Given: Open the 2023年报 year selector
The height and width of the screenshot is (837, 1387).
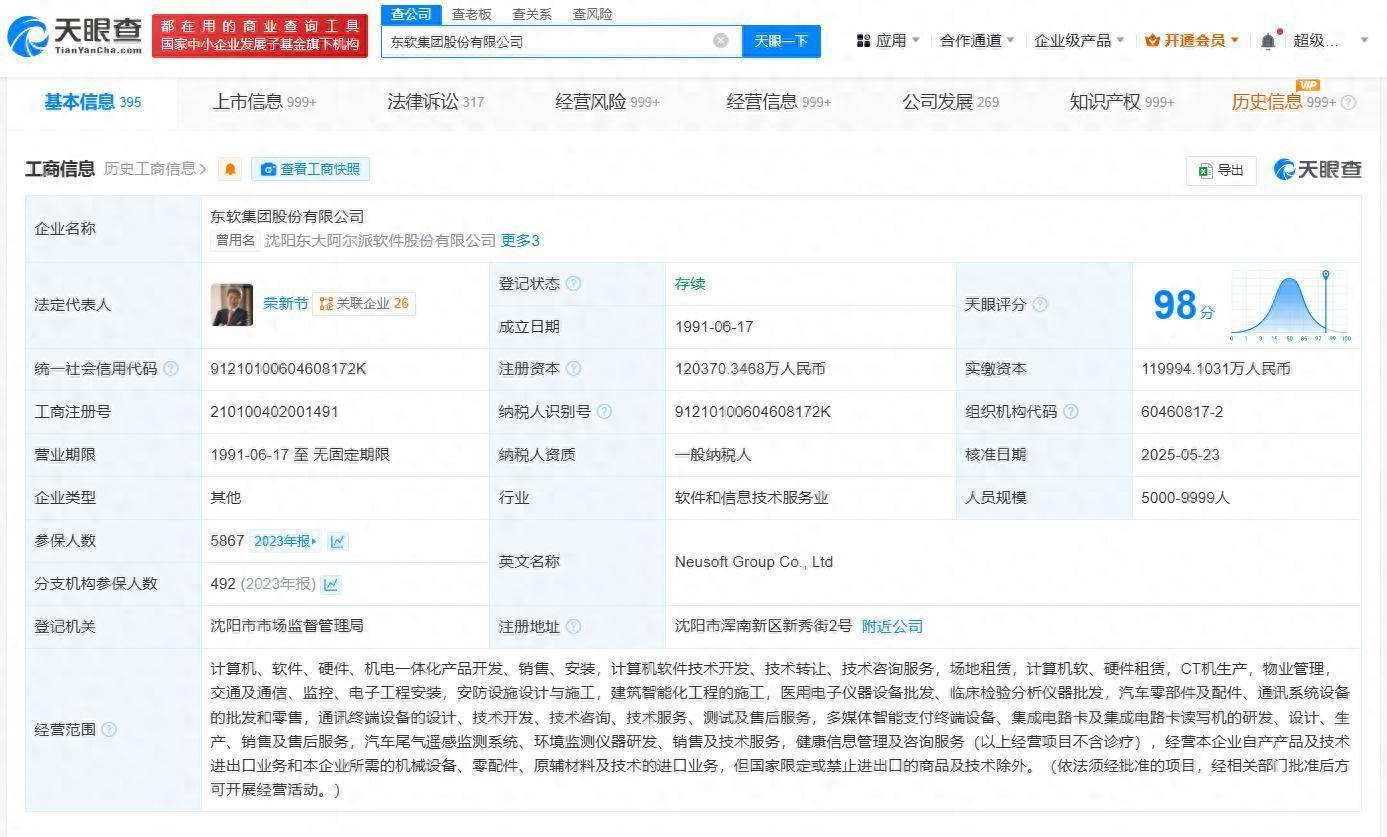Looking at the screenshot, I should click(285, 541).
